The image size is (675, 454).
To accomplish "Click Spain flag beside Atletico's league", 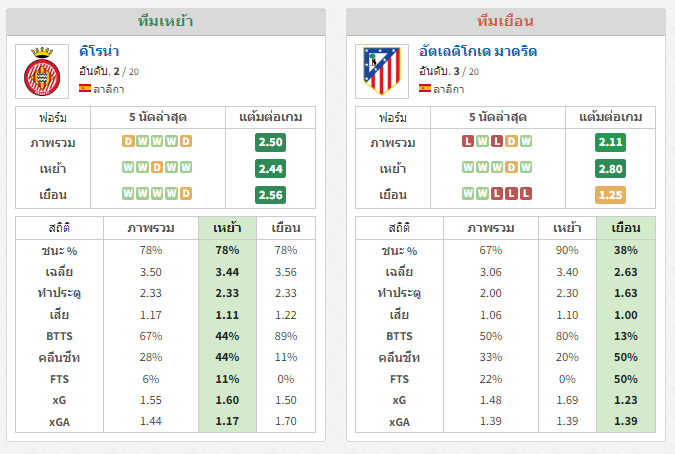I will [425, 88].
